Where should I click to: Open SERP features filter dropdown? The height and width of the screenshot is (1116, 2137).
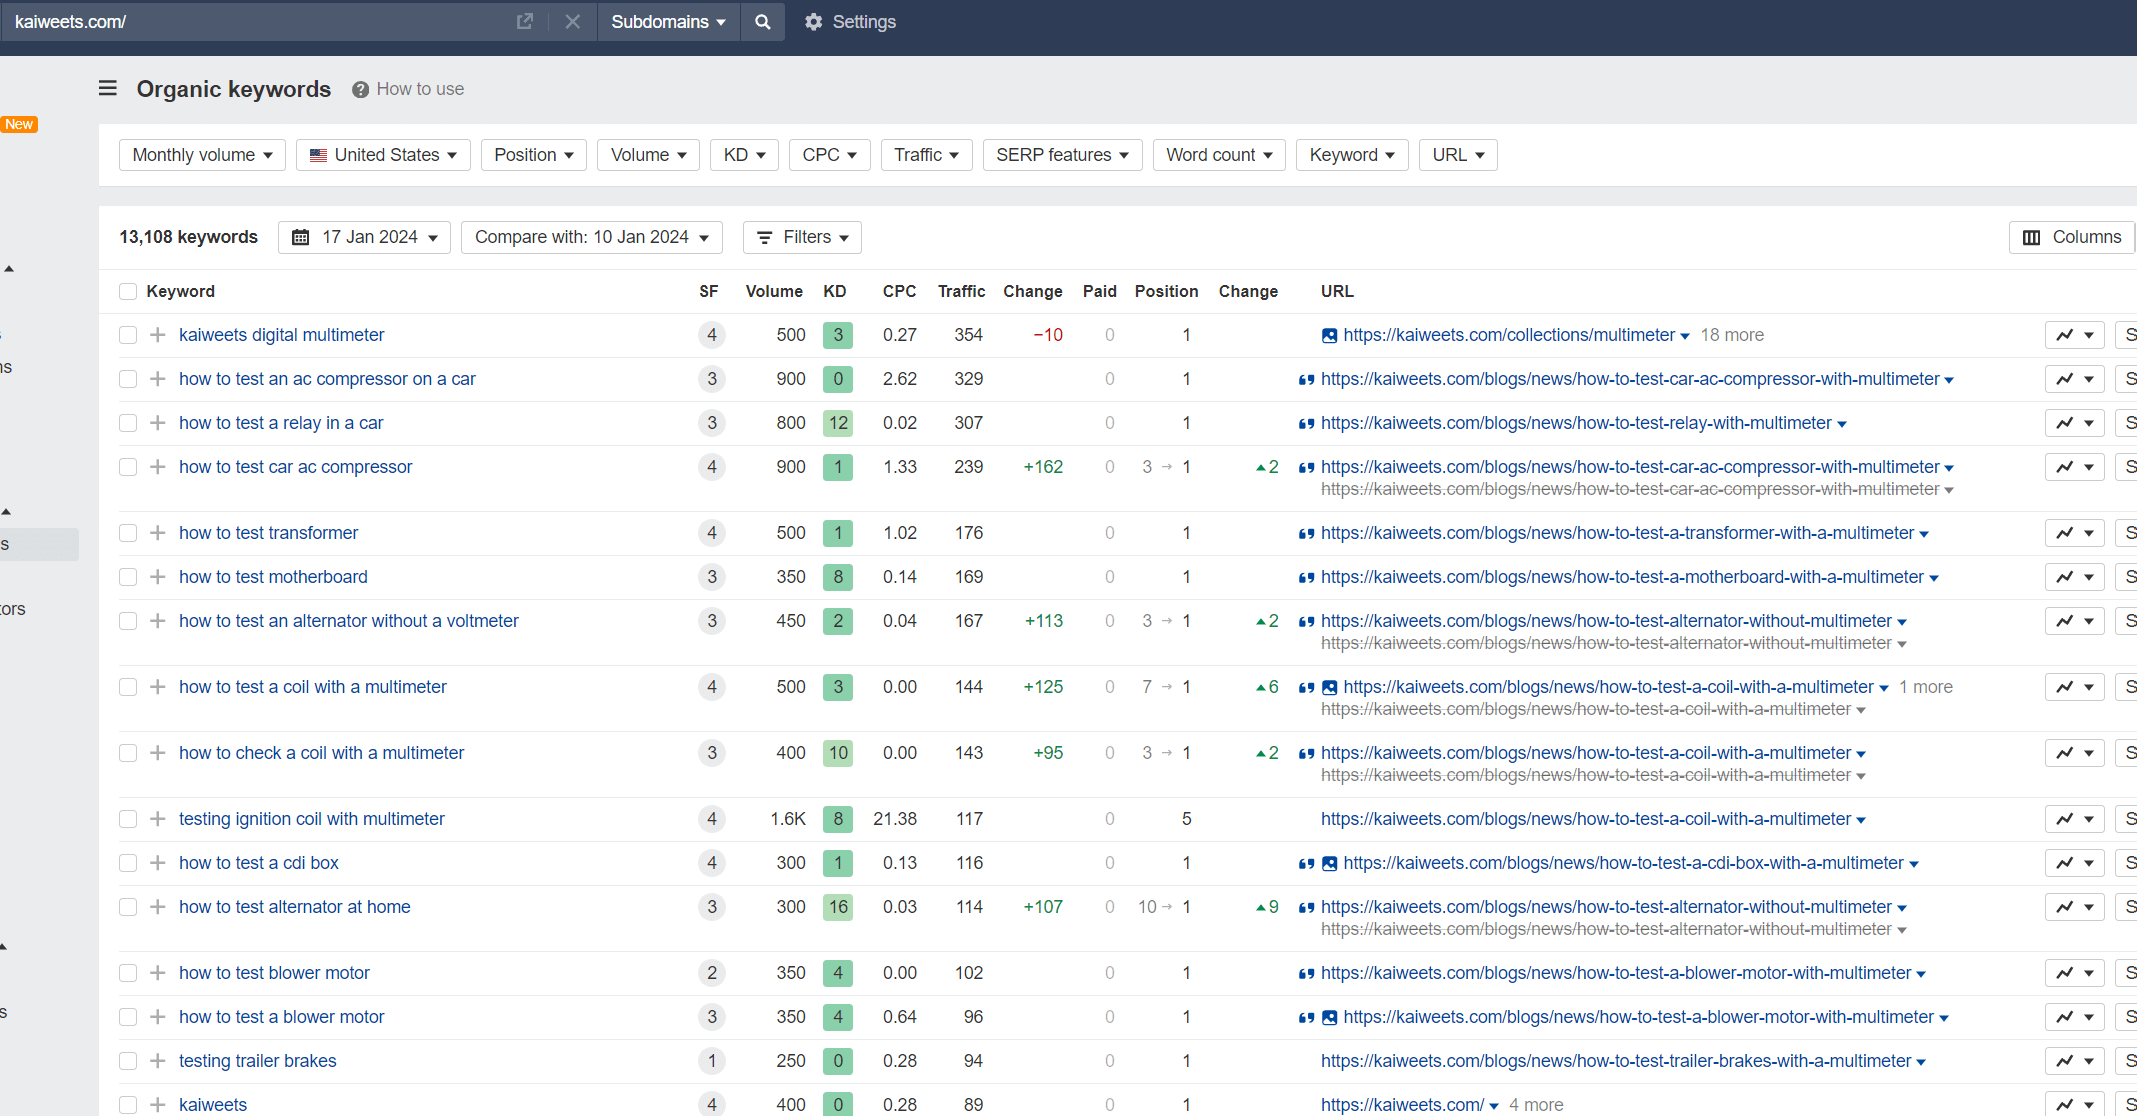click(1062, 155)
